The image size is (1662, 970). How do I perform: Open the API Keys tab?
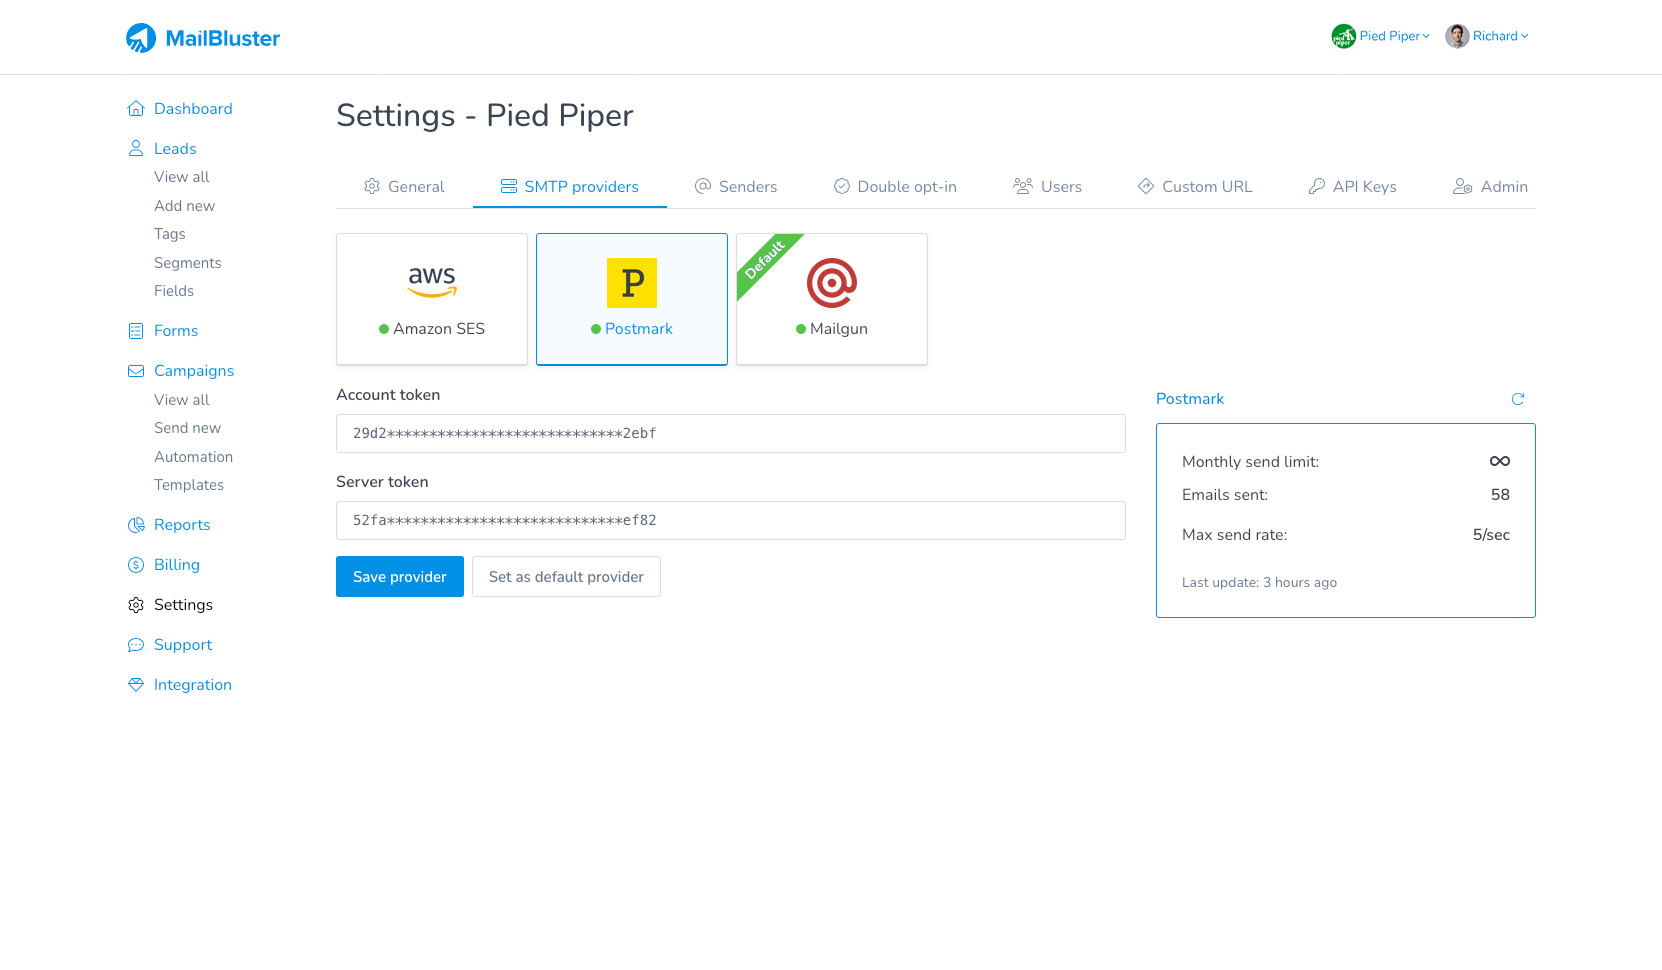click(x=1353, y=186)
